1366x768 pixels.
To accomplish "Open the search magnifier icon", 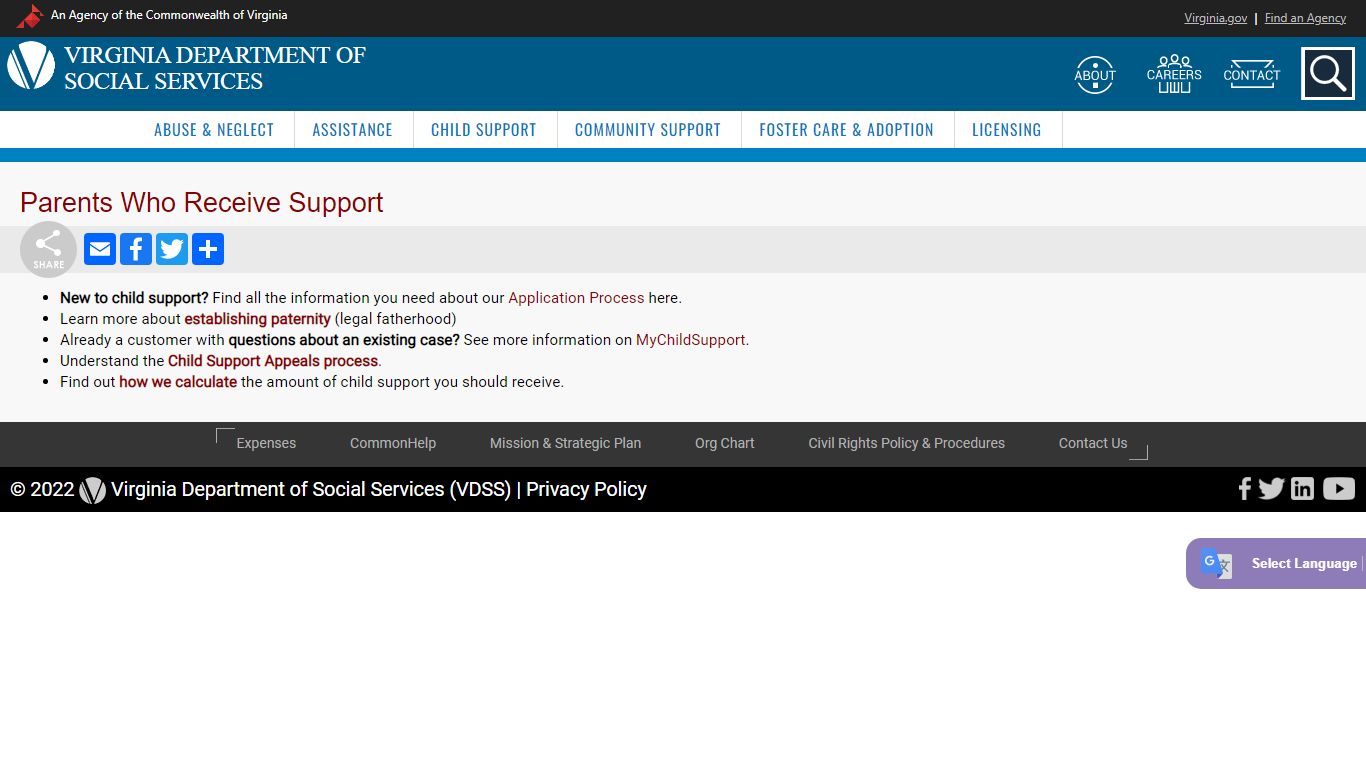I will point(1328,74).
